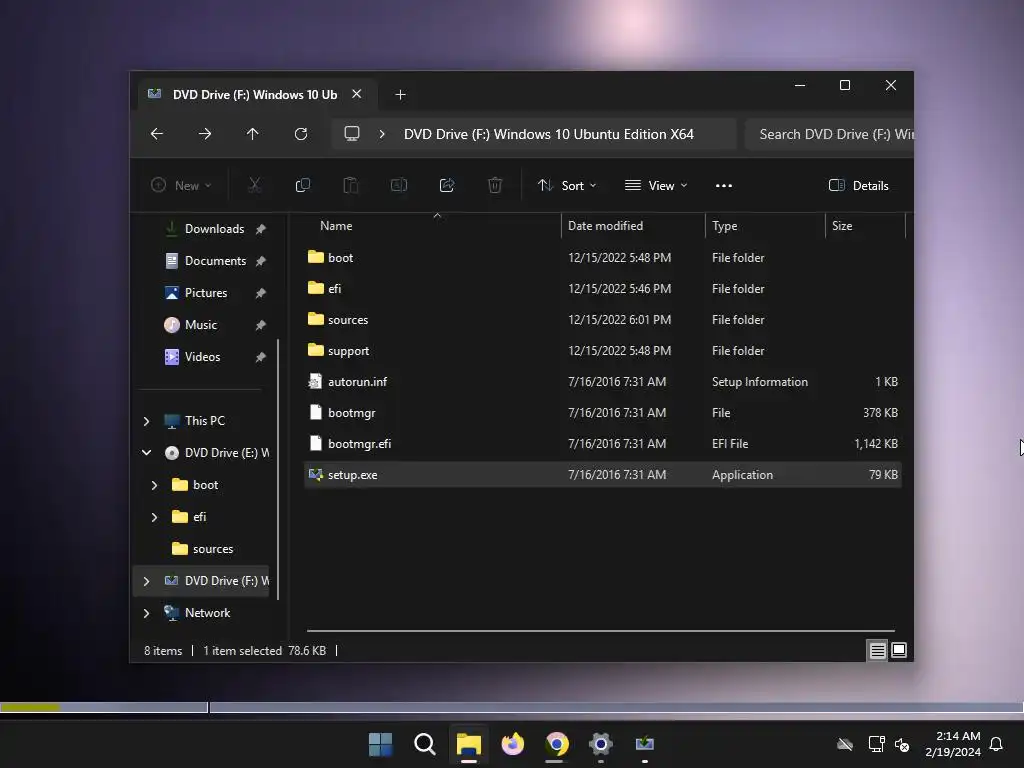Expand efi folder in navigation tree

pos(154,517)
